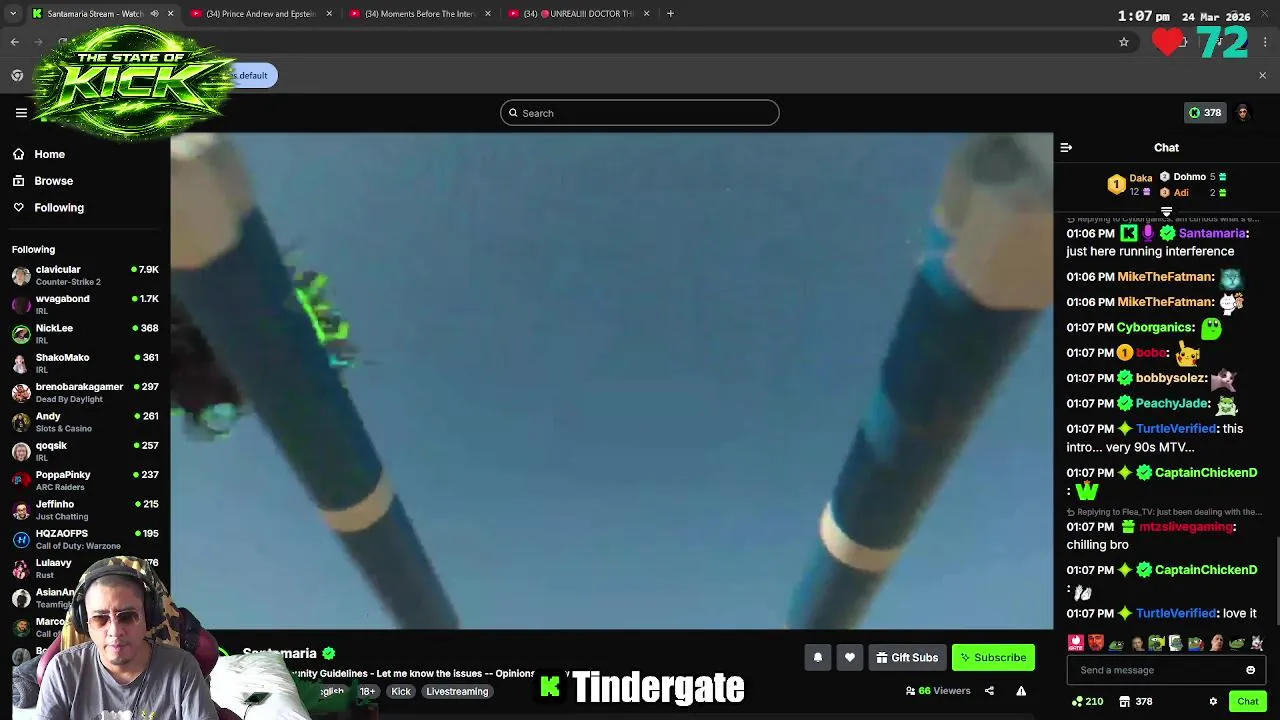Click the Livestreaming tag
Screen dimensions: 1280x720
point(457,691)
